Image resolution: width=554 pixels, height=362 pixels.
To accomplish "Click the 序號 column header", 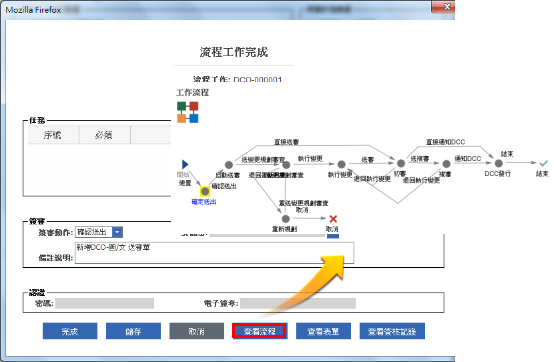I will 53,135.
